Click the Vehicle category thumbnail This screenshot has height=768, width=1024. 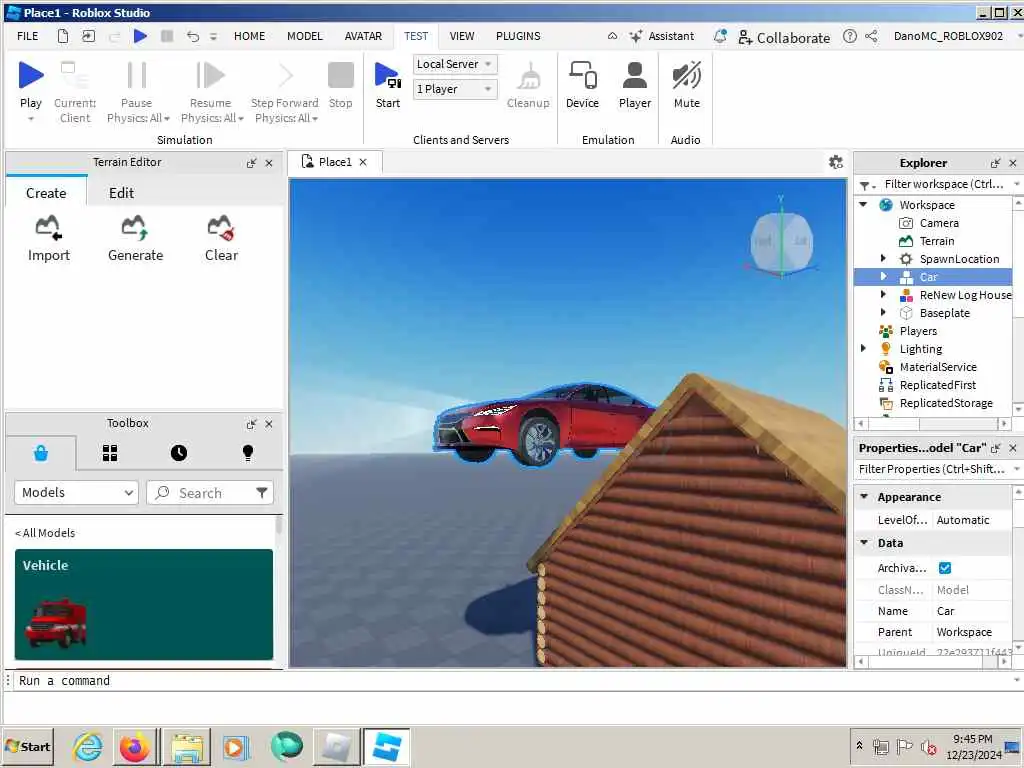144,604
